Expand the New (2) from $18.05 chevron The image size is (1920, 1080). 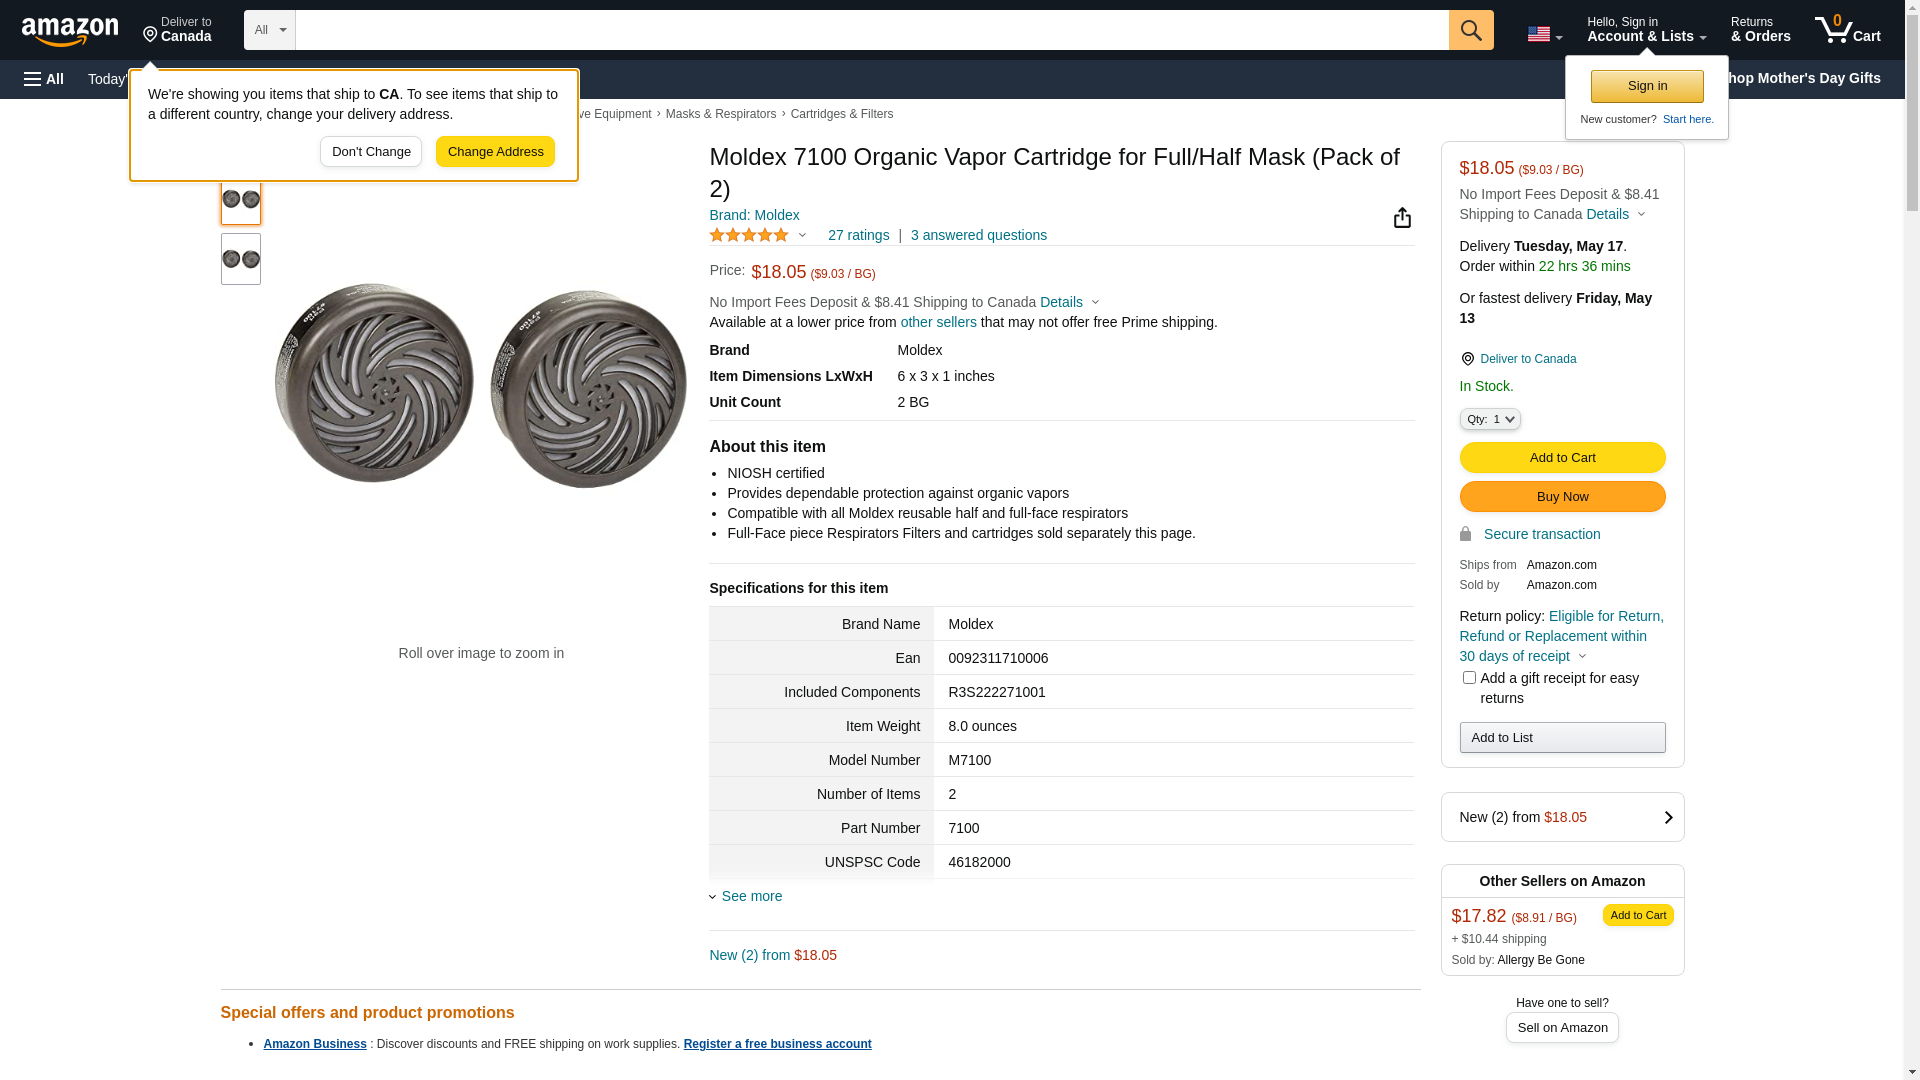(x=1667, y=817)
